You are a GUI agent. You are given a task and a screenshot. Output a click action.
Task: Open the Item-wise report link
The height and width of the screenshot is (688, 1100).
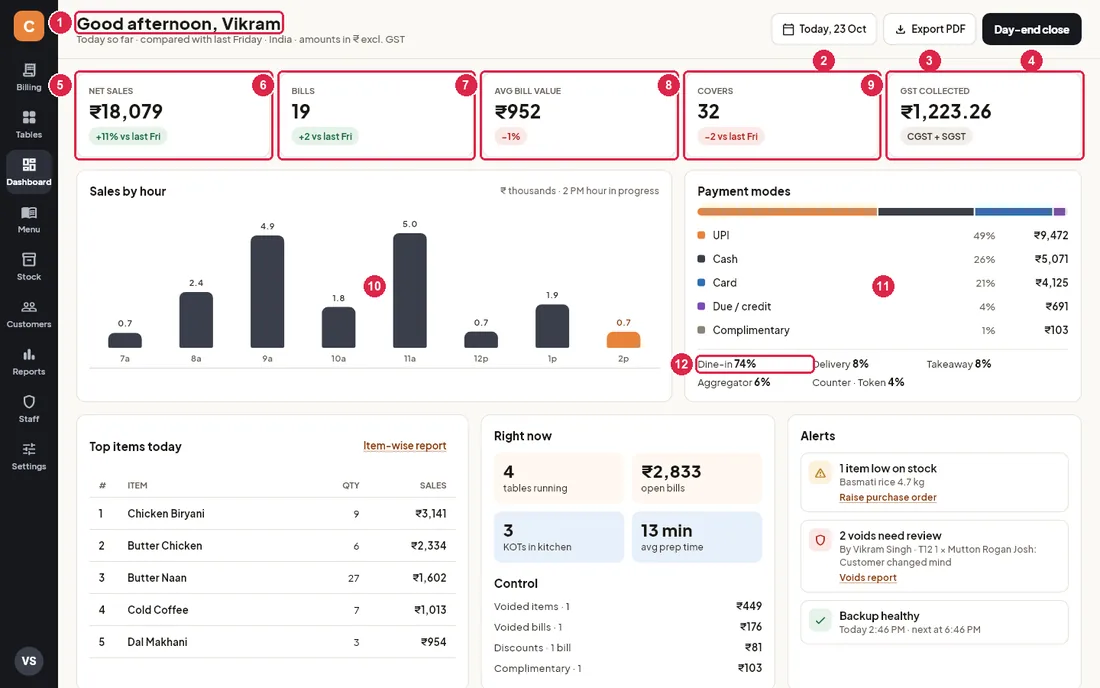coord(404,446)
